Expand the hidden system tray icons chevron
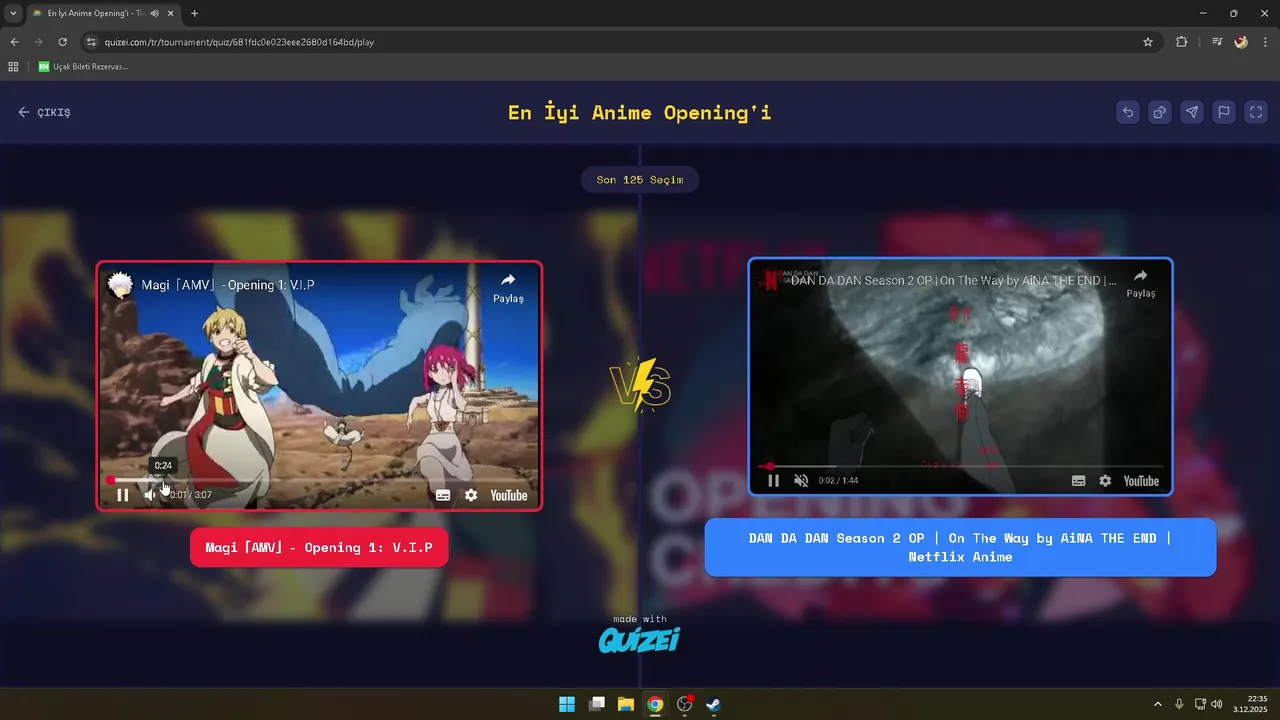This screenshot has height=720, width=1280. [1158, 704]
